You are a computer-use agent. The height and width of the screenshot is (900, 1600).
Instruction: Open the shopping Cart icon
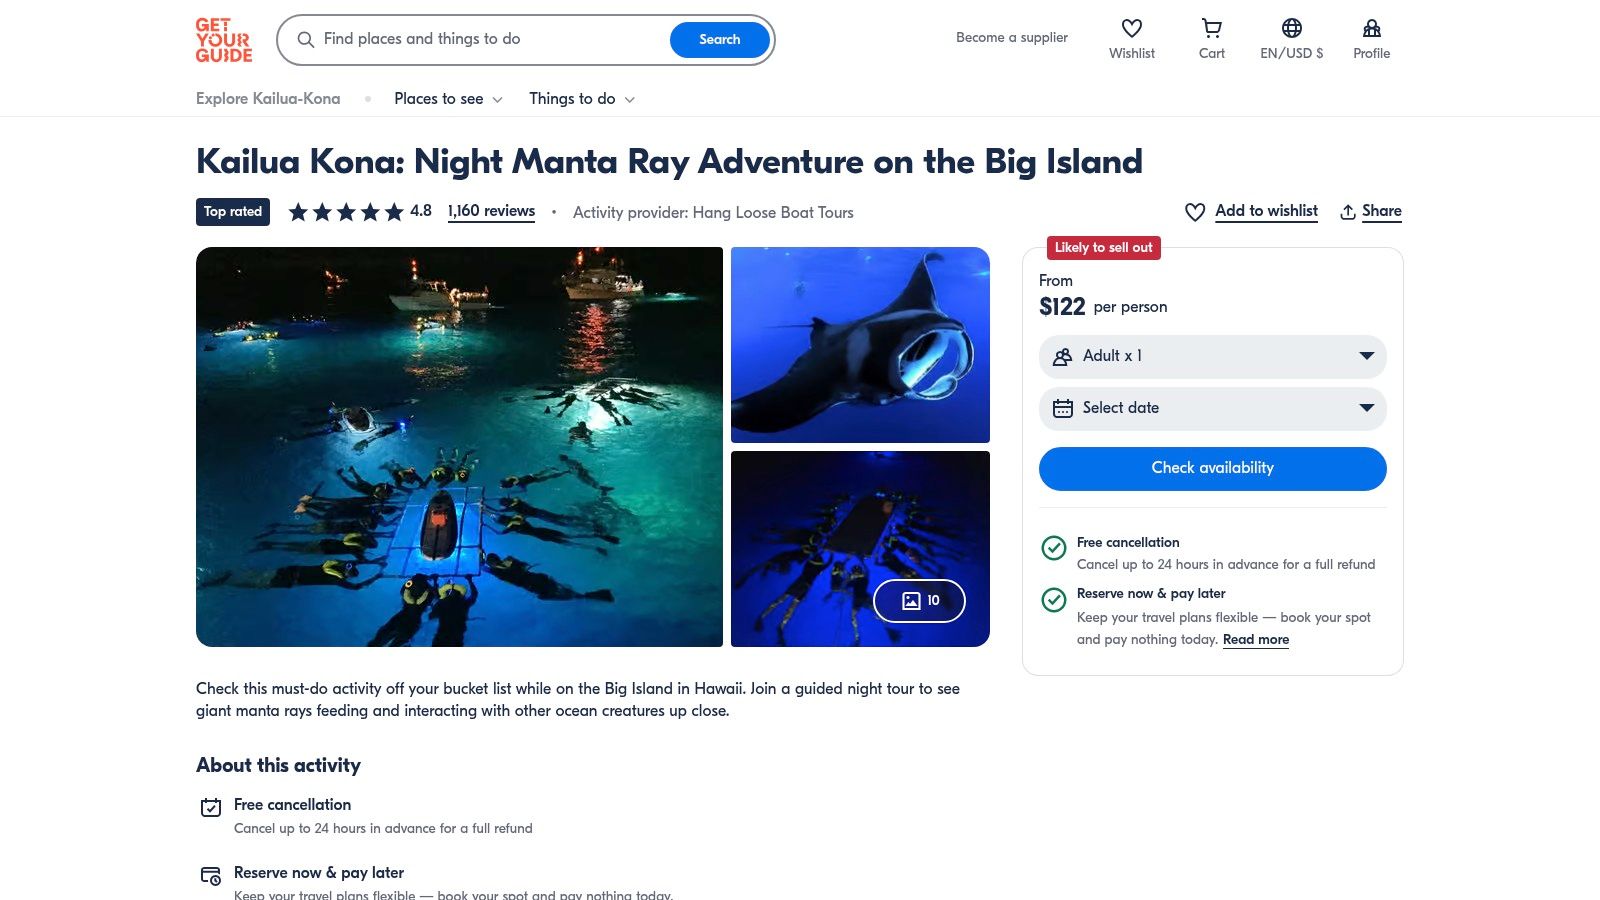point(1211,28)
